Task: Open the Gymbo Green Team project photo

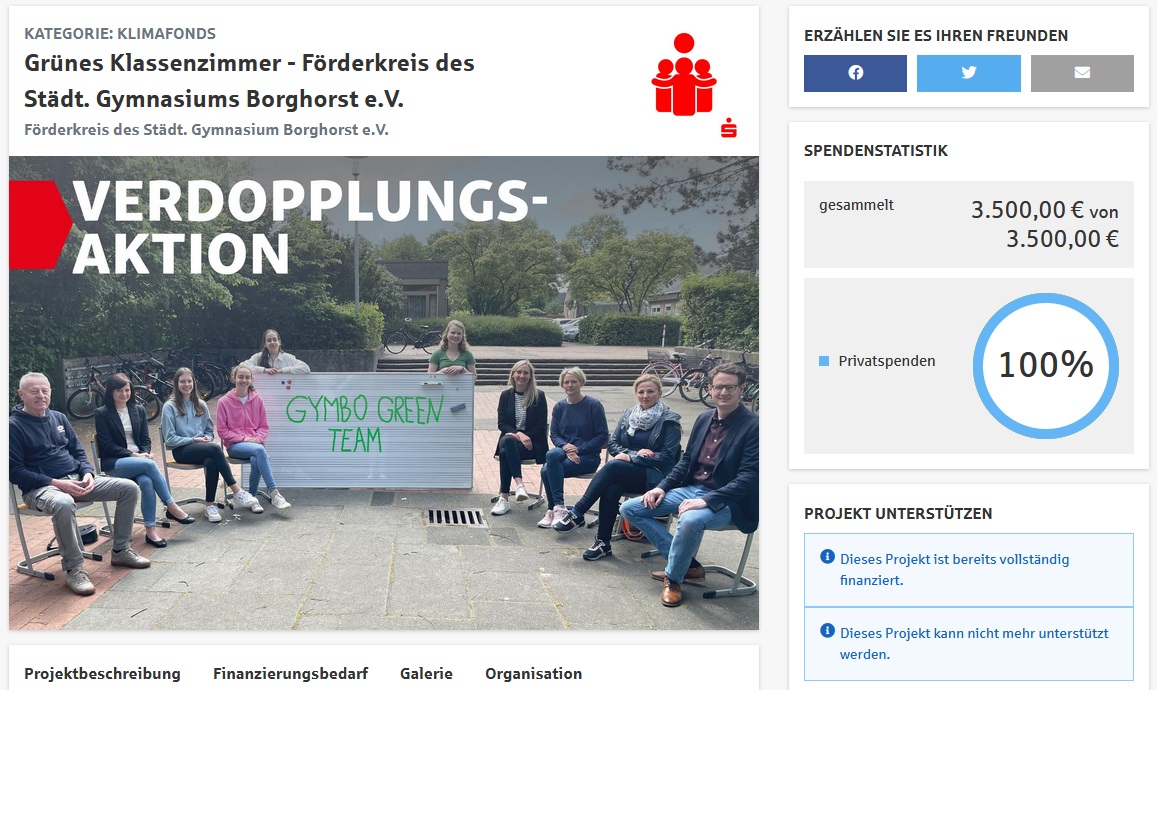Action: pos(384,393)
